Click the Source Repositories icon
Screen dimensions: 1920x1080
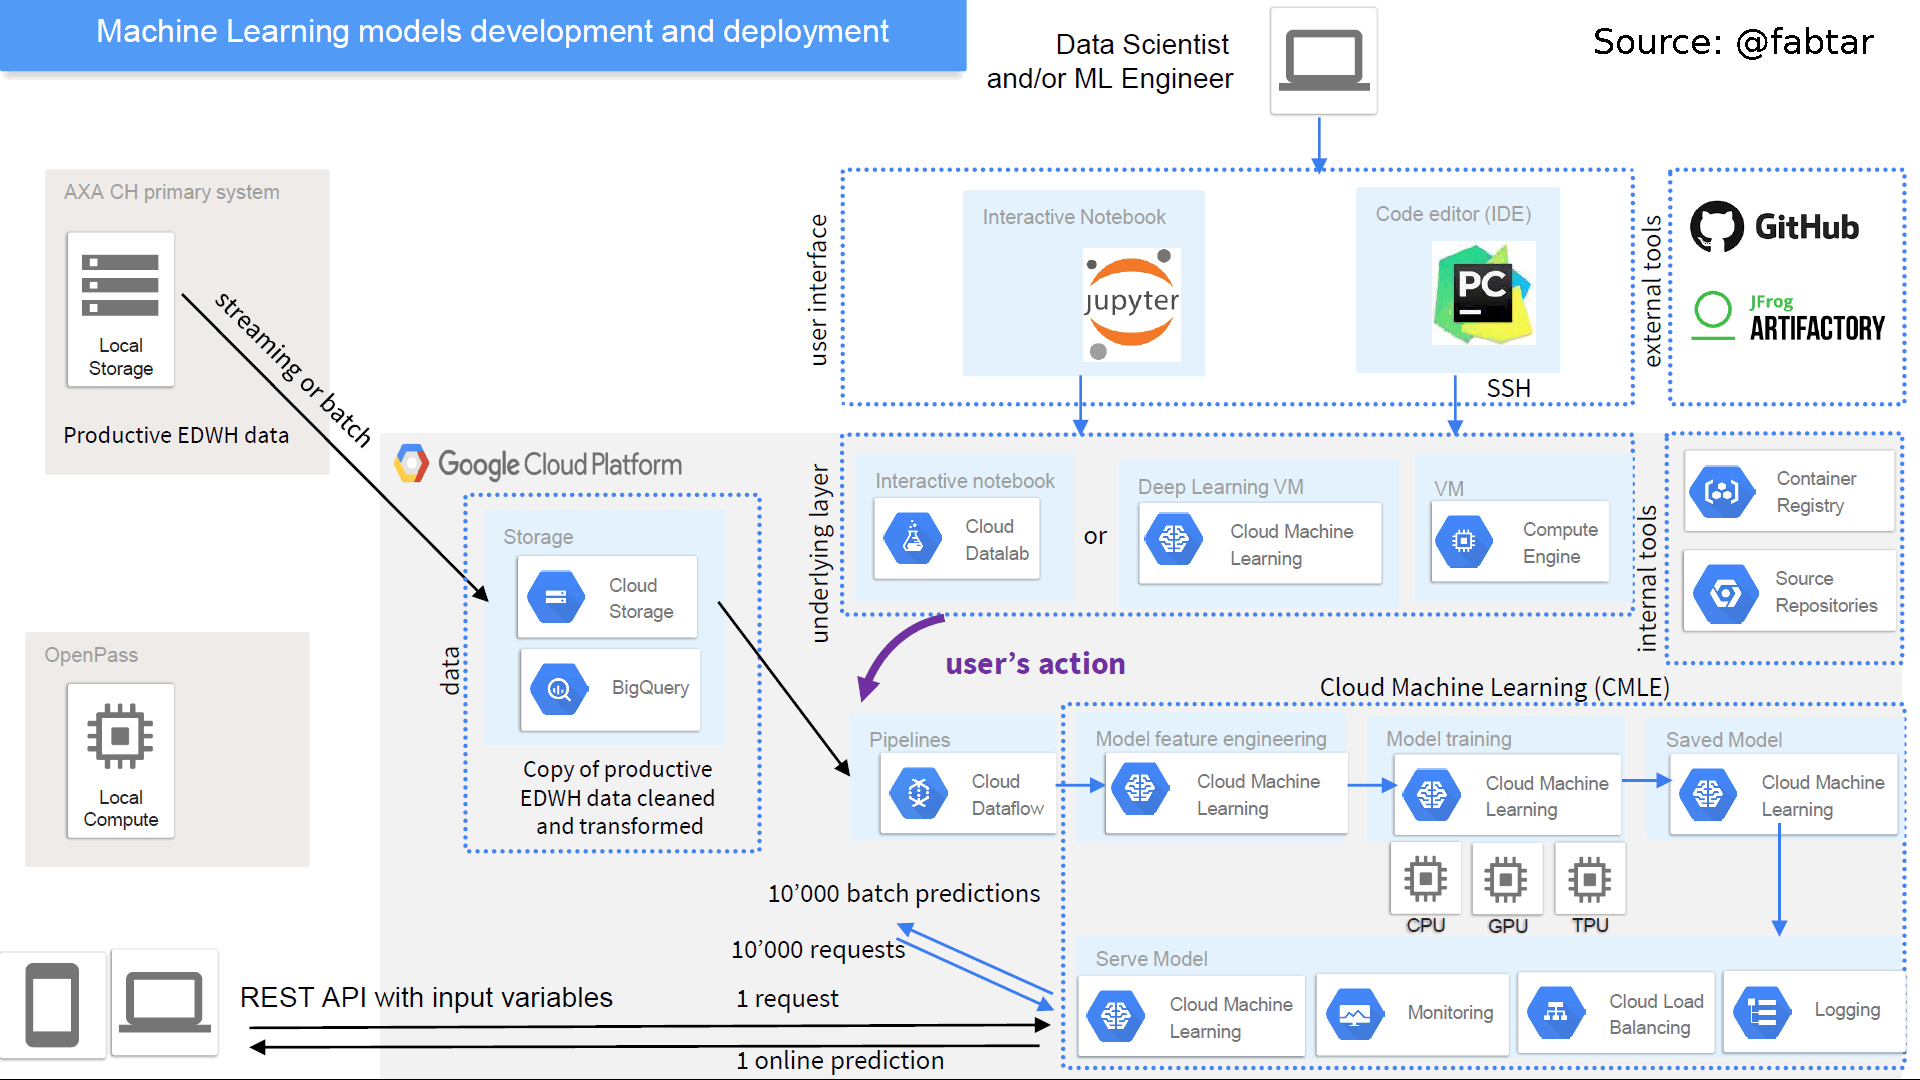[1726, 594]
